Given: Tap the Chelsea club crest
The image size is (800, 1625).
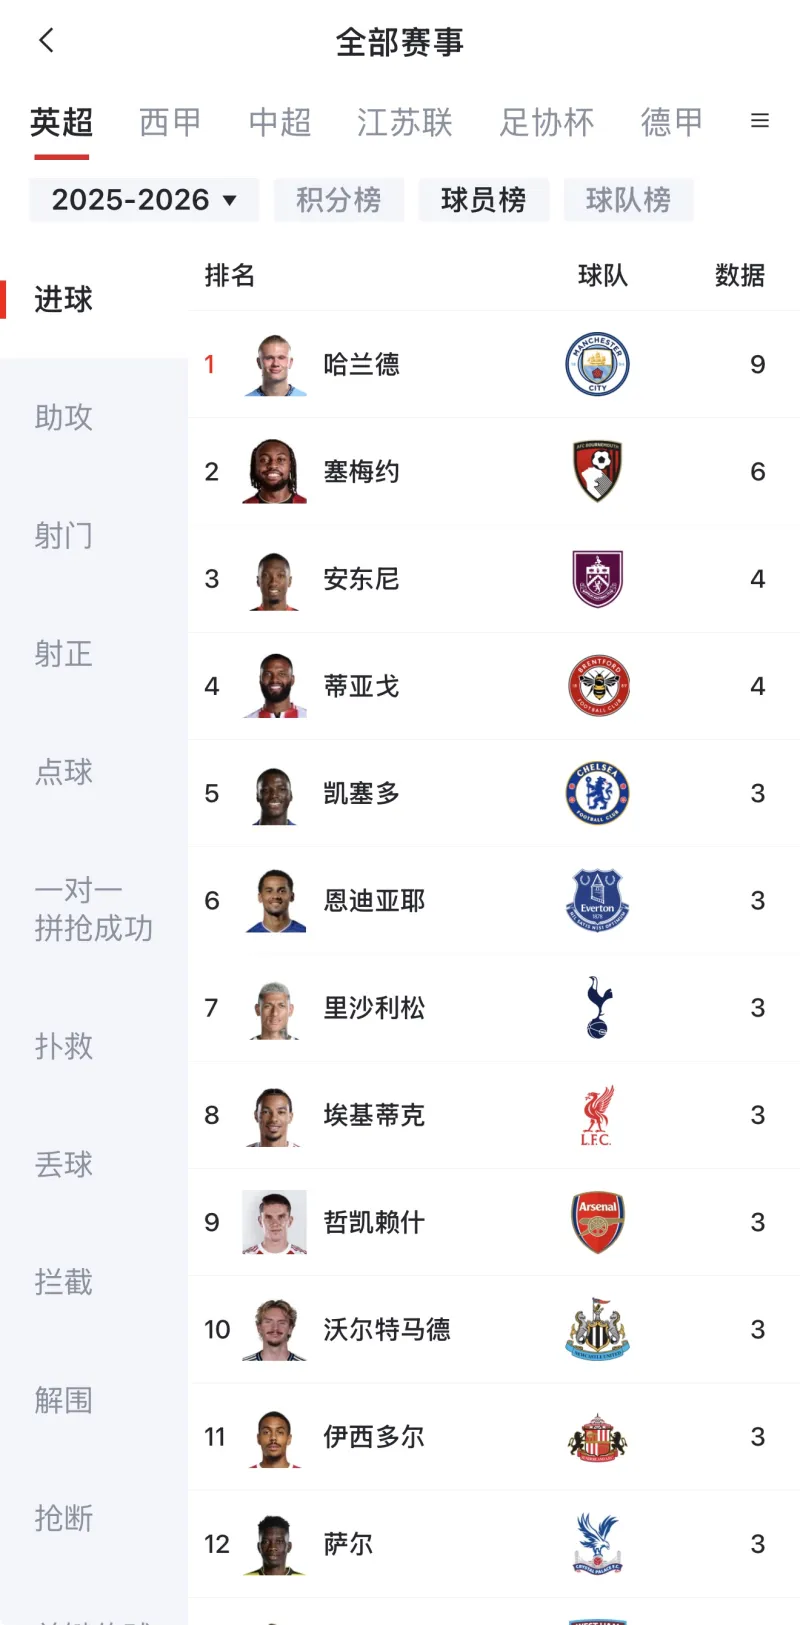Looking at the screenshot, I should pyautogui.click(x=597, y=793).
